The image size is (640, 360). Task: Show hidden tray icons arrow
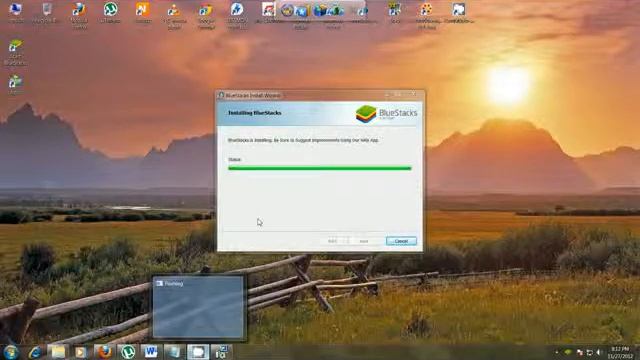click(557, 352)
